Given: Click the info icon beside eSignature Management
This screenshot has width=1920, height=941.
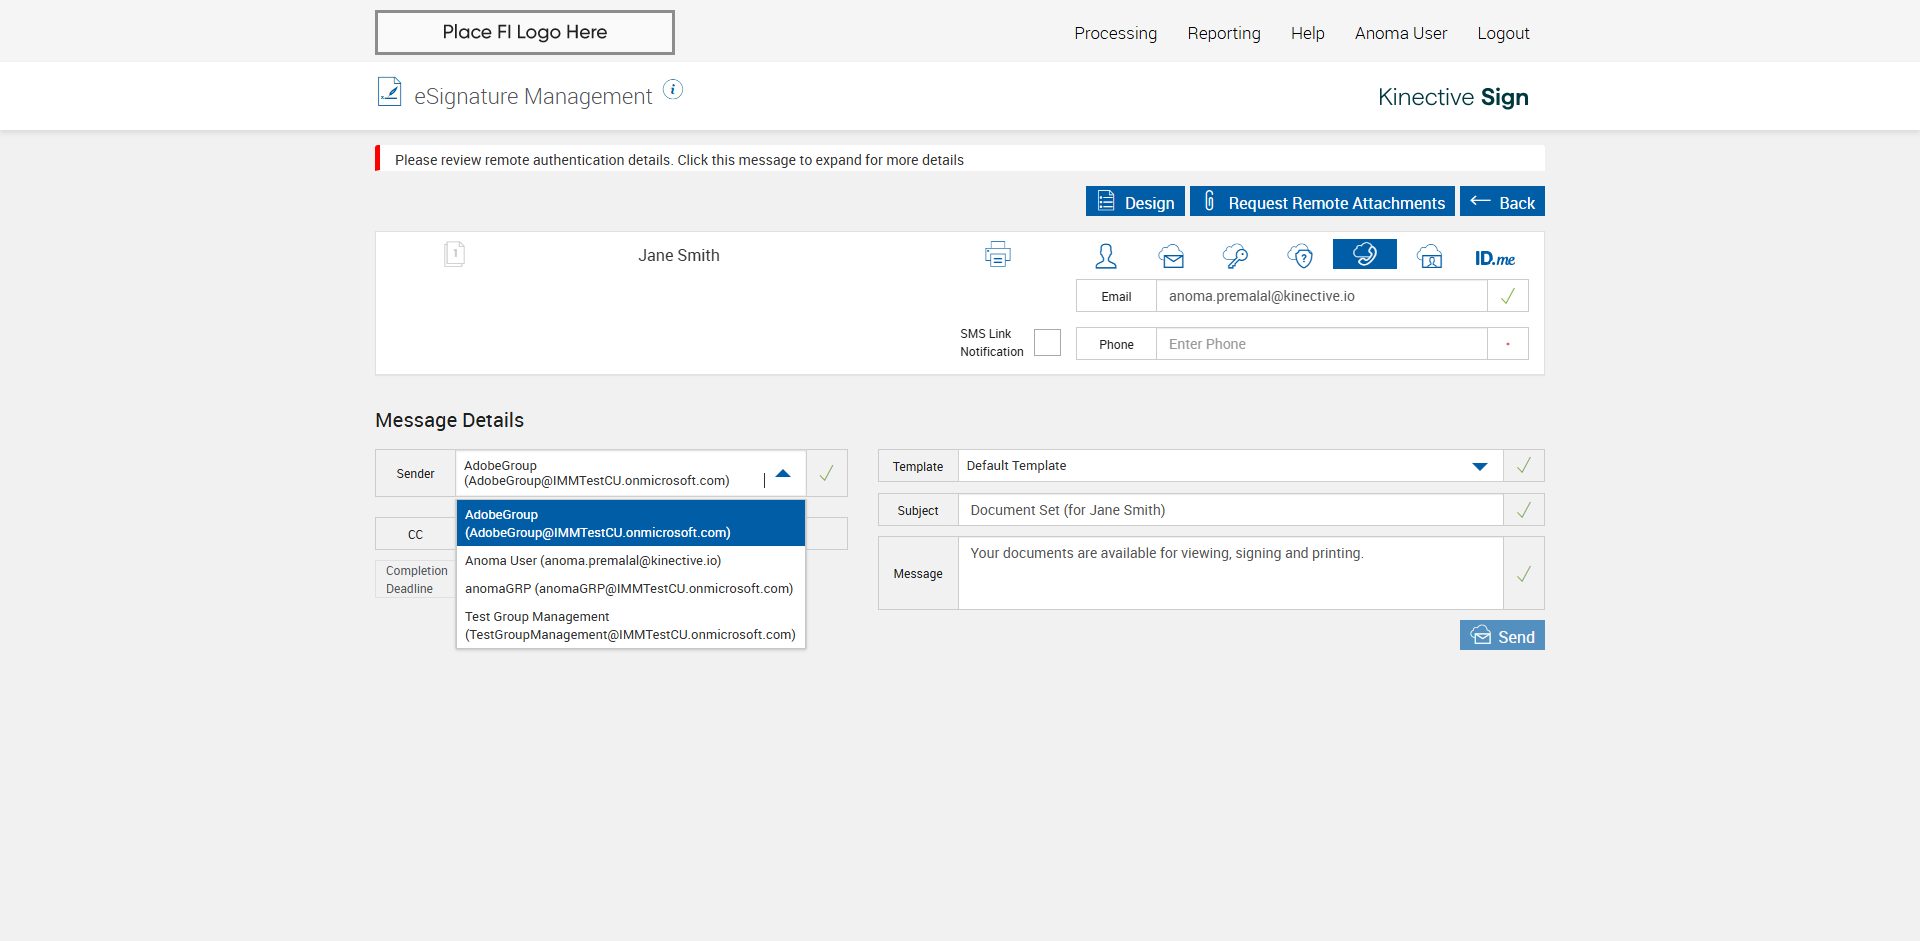Looking at the screenshot, I should (673, 90).
